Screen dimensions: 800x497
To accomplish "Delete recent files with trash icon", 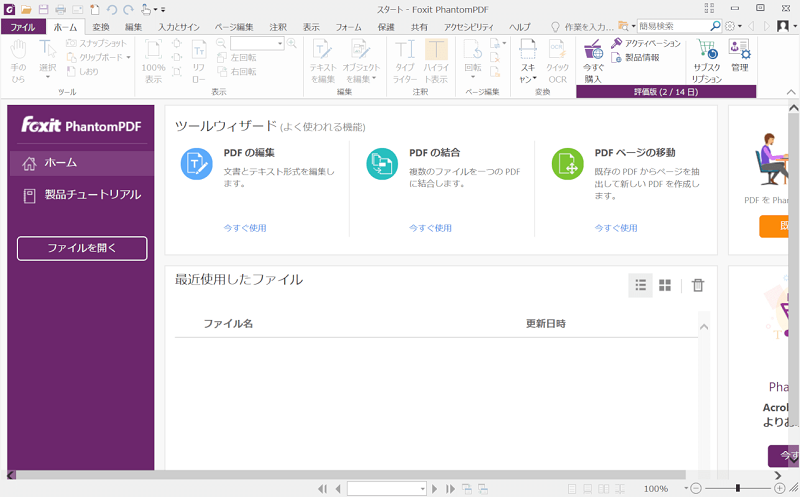I will pyautogui.click(x=698, y=285).
